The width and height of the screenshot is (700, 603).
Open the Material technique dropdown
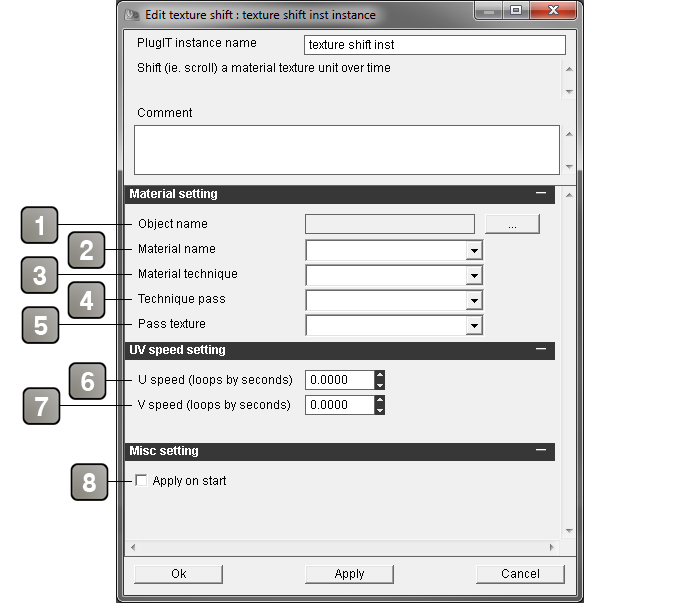click(474, 275)
